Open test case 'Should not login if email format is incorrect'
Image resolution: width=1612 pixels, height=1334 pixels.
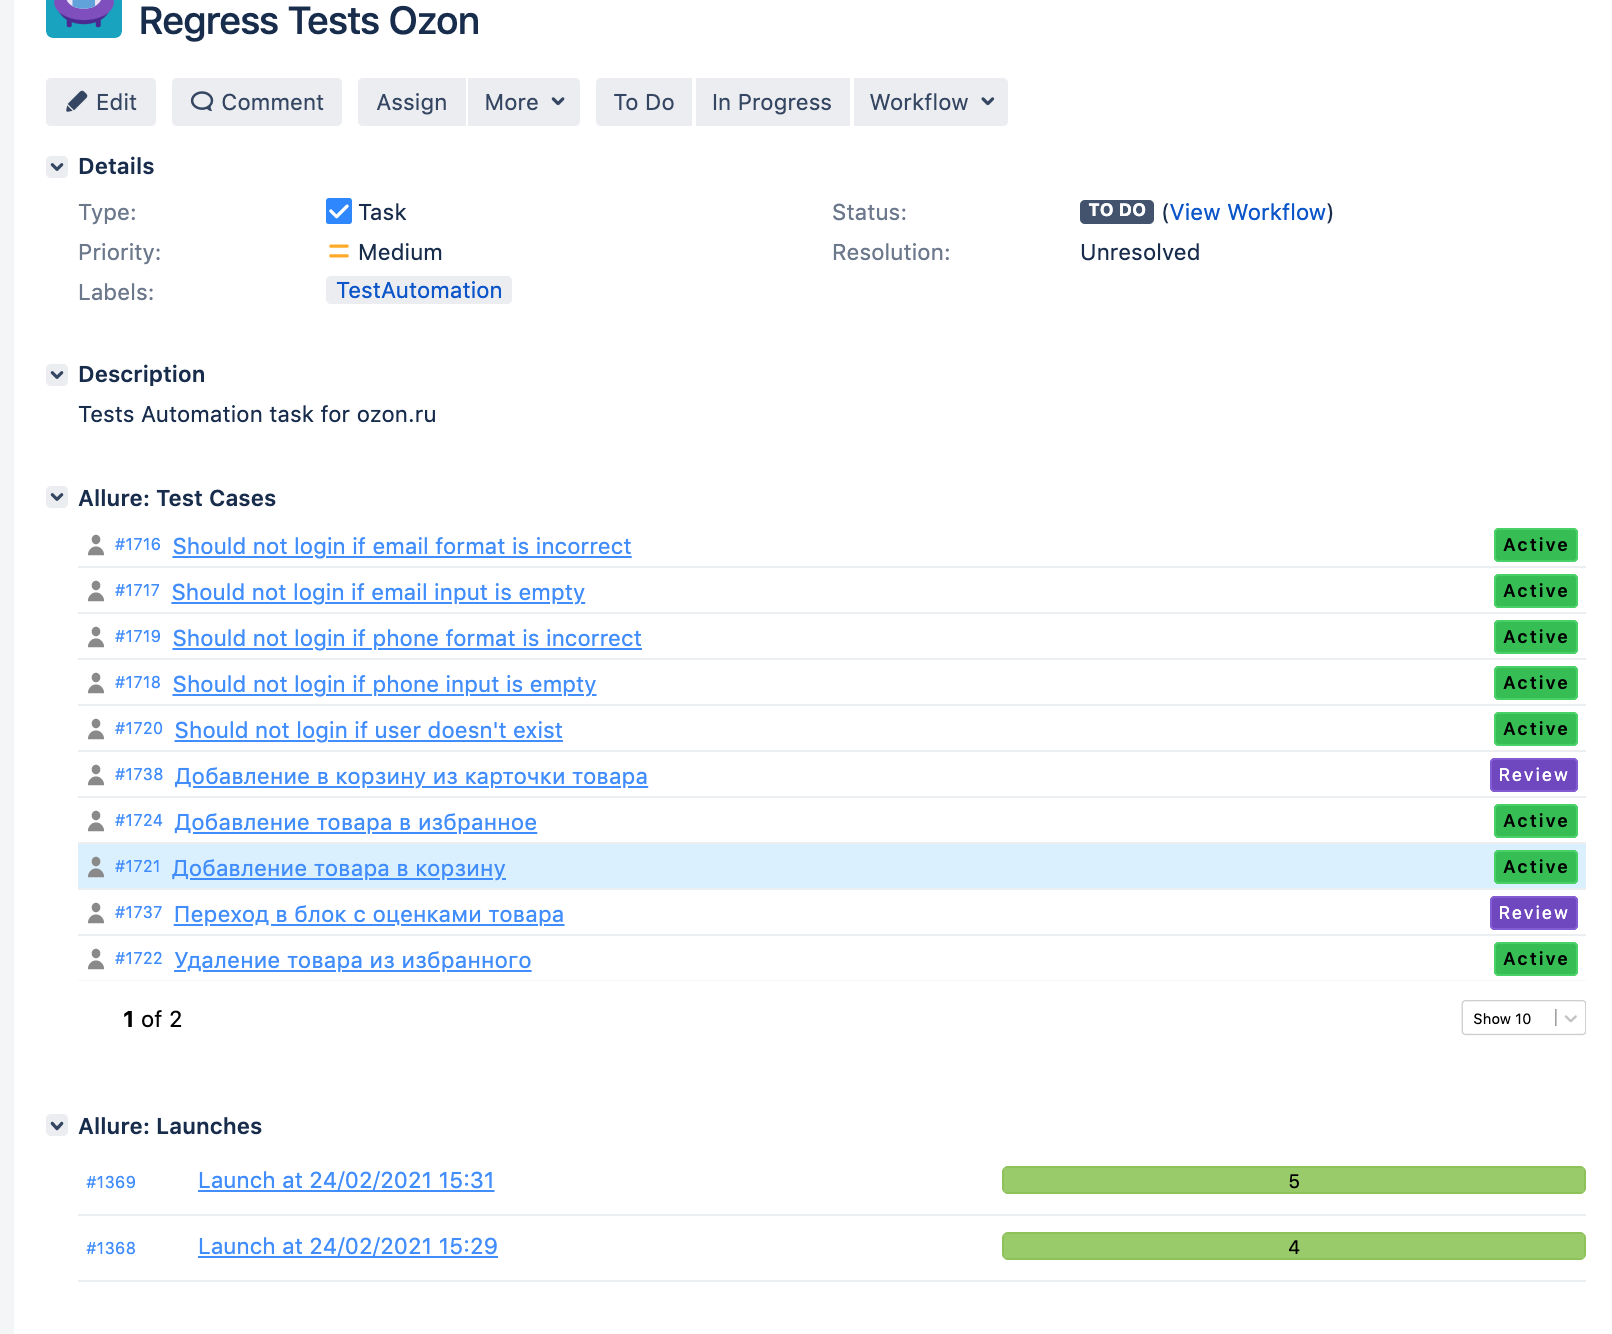pyautogui.click(x=402, y=546)
